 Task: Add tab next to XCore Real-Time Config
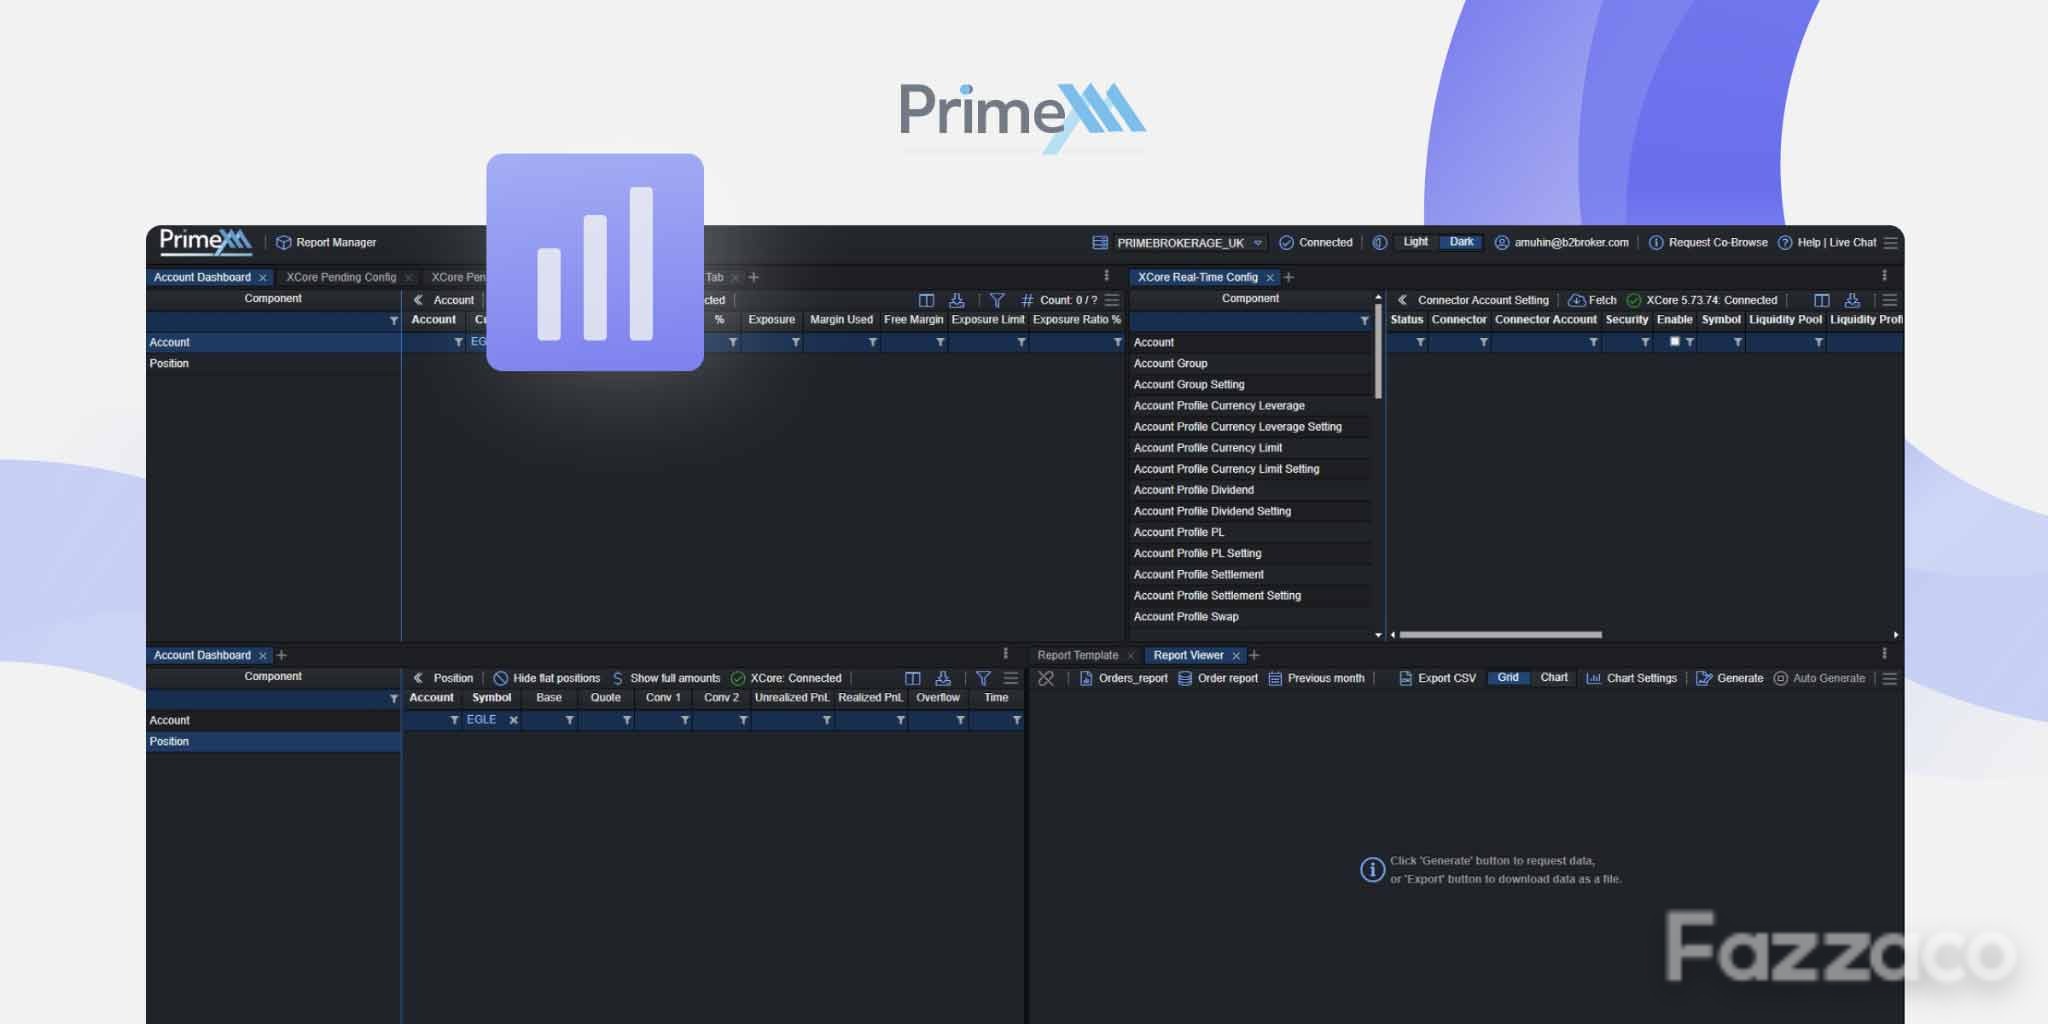[1289, 277]
